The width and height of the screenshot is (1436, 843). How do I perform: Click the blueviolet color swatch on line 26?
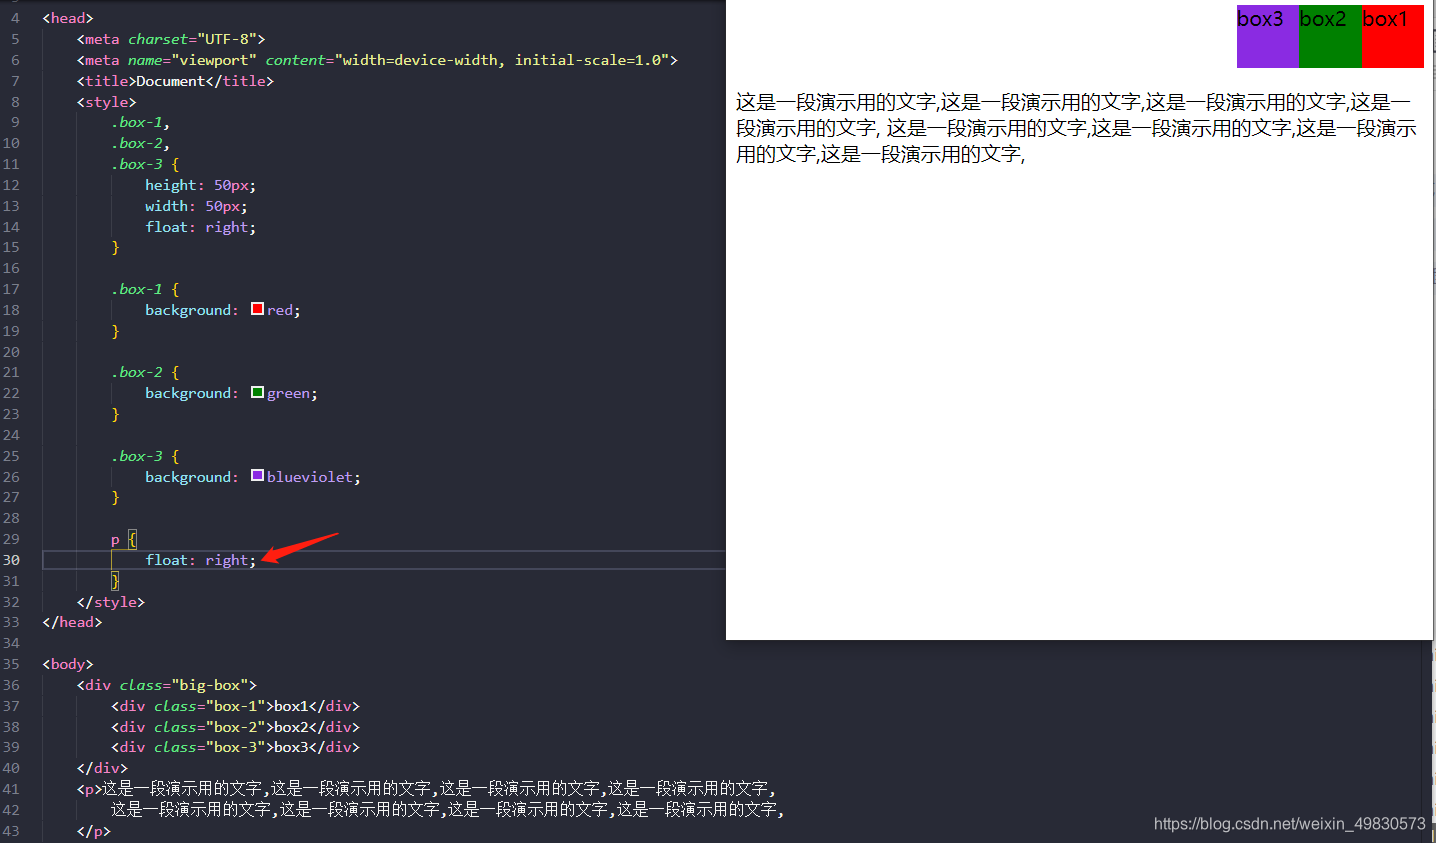pos(257,476)
